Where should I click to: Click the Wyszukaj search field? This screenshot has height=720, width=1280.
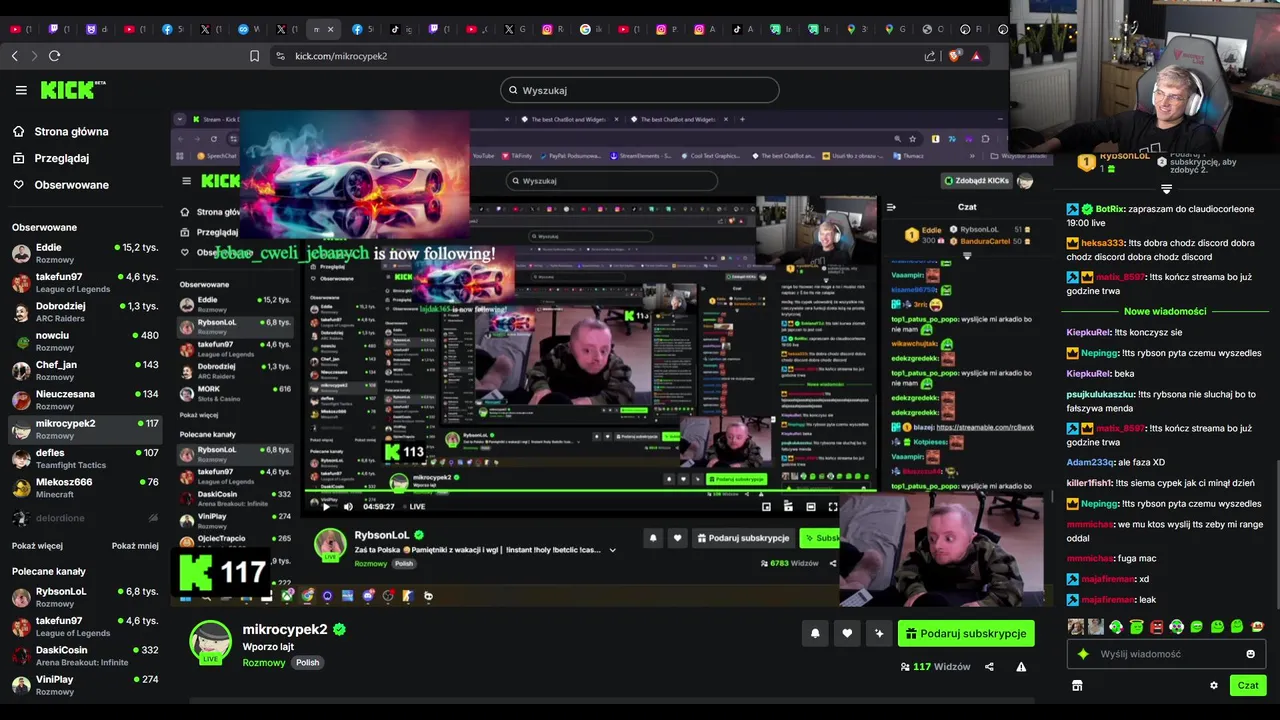click(x=640, y=90)
